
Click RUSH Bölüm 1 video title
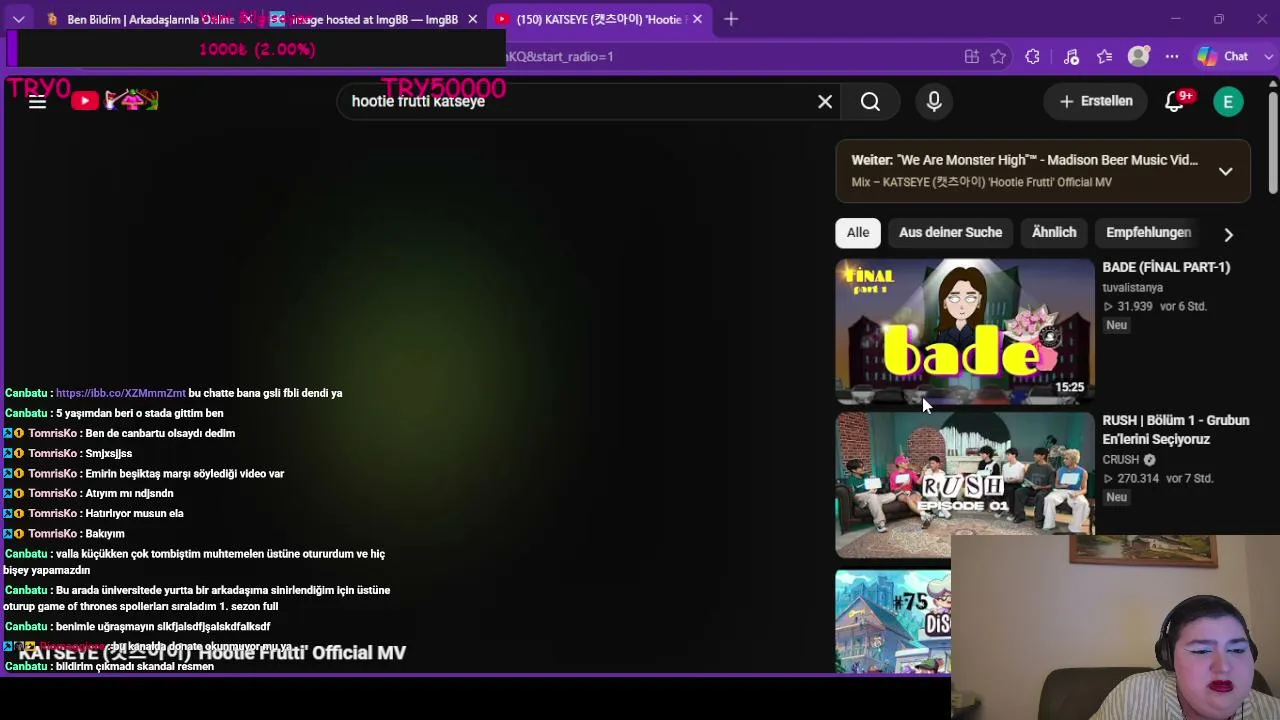(1176, 429)
